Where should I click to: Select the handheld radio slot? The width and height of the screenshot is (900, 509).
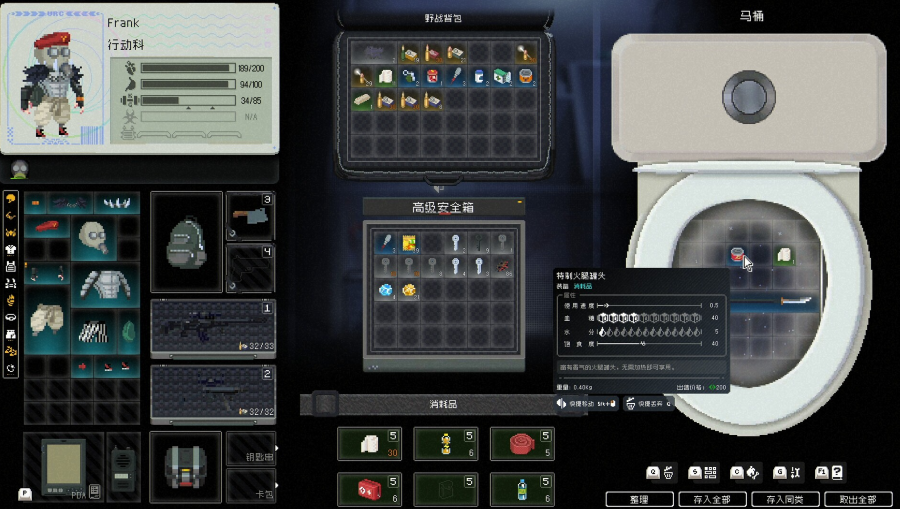coord(123,467)
